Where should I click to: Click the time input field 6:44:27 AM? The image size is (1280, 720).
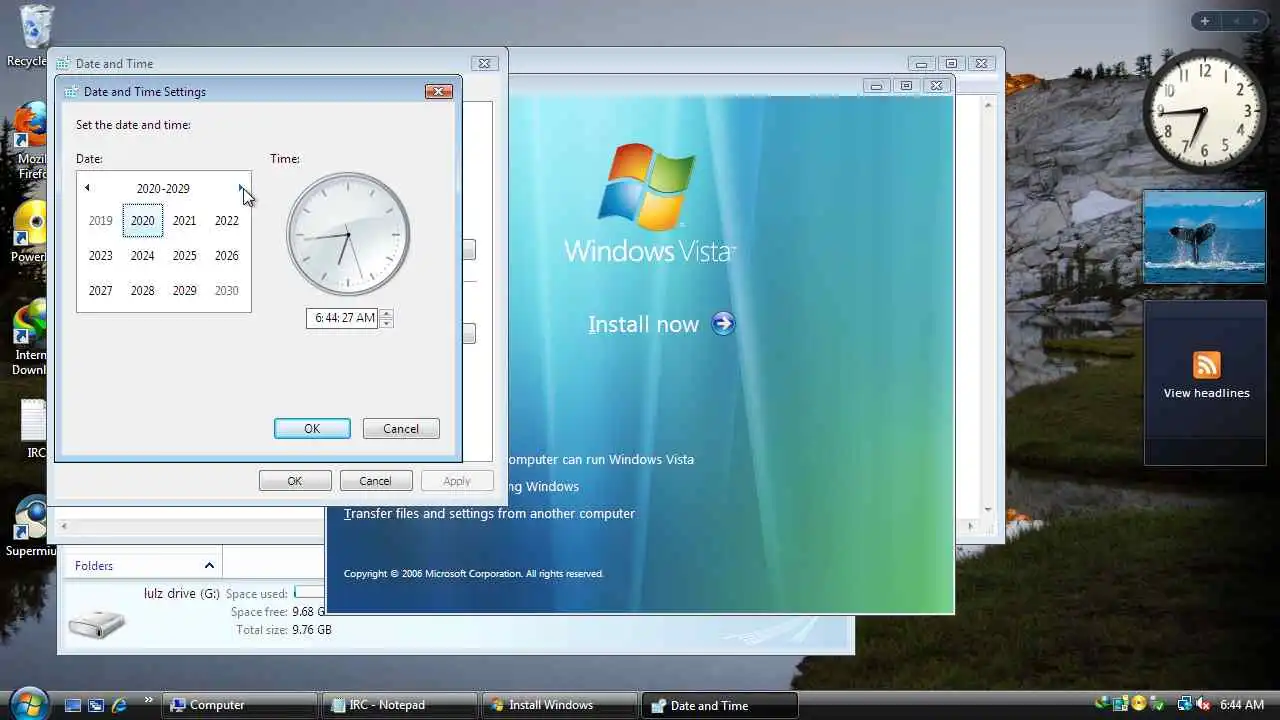tap(341, 318)
